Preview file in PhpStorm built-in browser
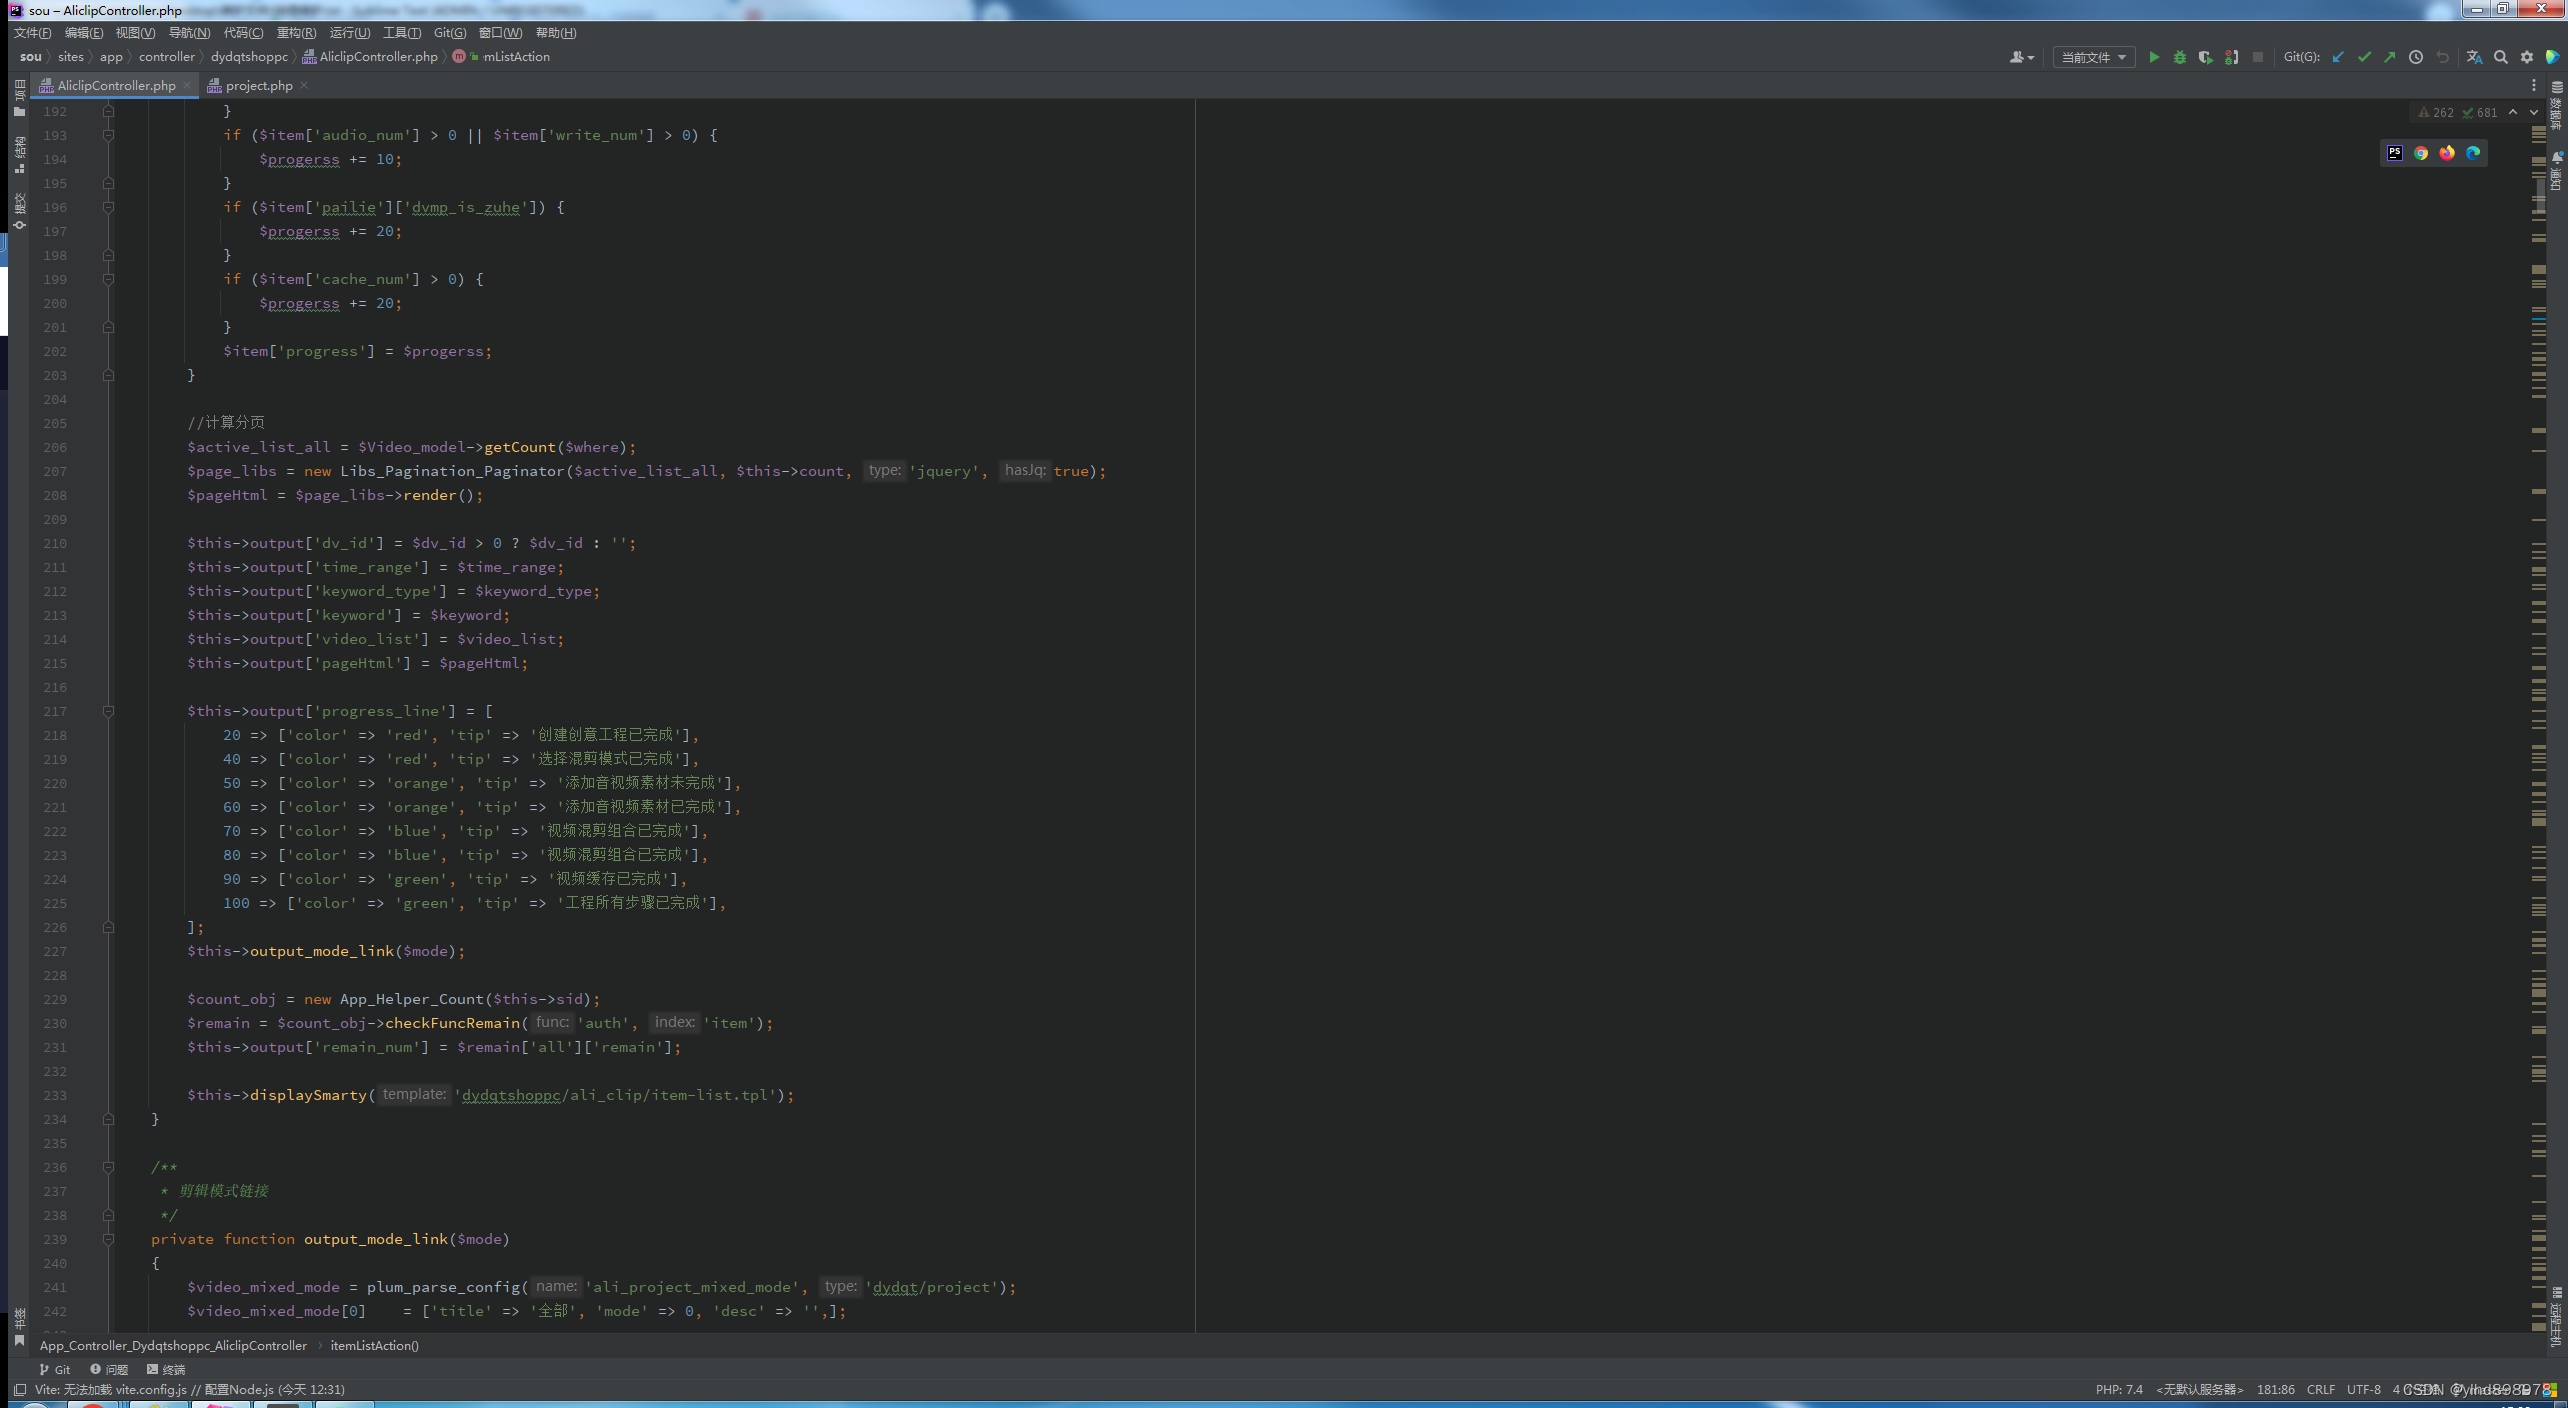The image size is (2568, 1408). (2394, 153)
